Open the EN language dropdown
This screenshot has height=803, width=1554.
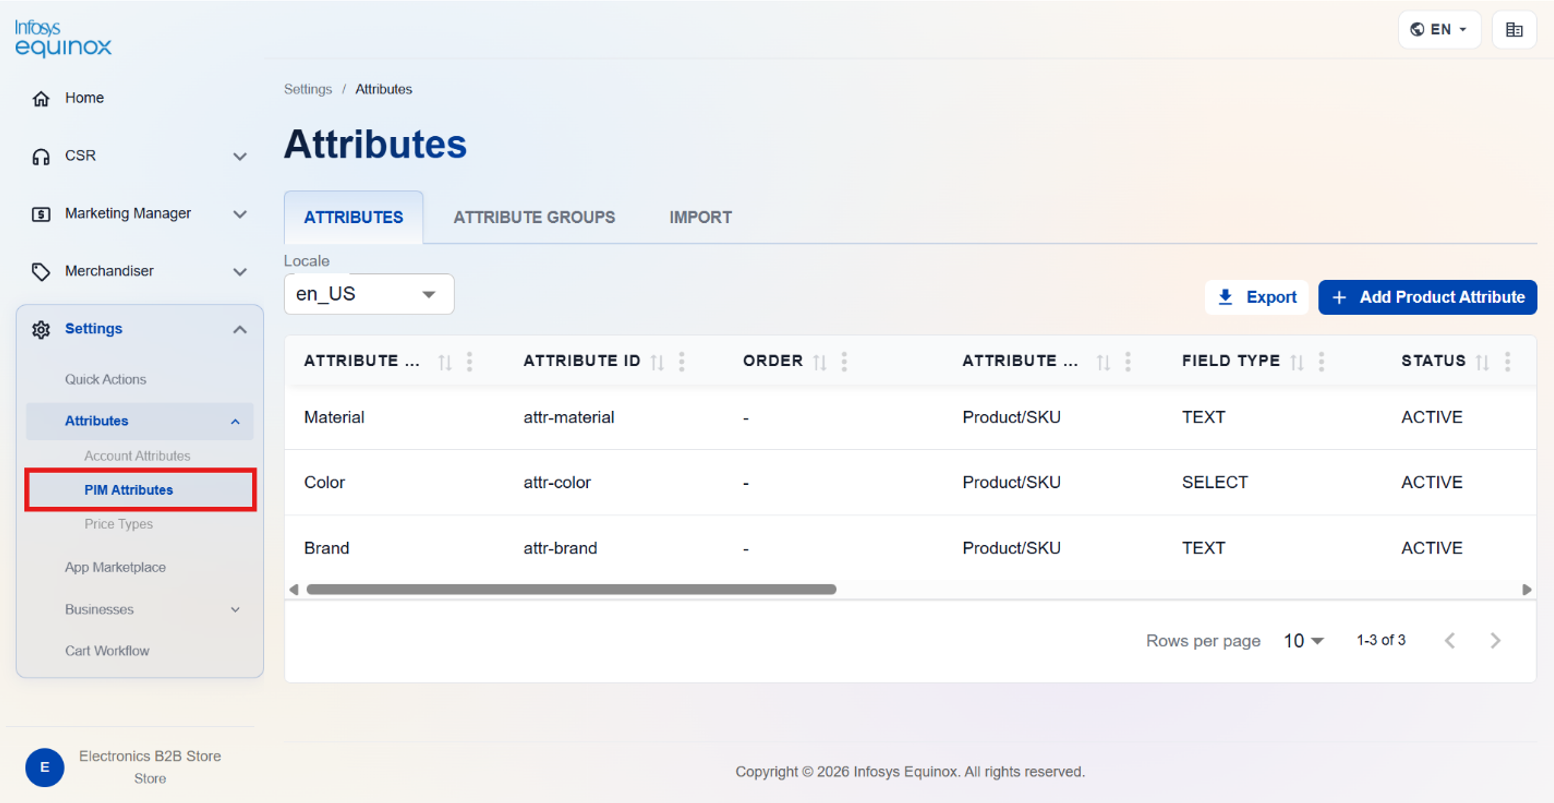click(x=1439, y=30)
